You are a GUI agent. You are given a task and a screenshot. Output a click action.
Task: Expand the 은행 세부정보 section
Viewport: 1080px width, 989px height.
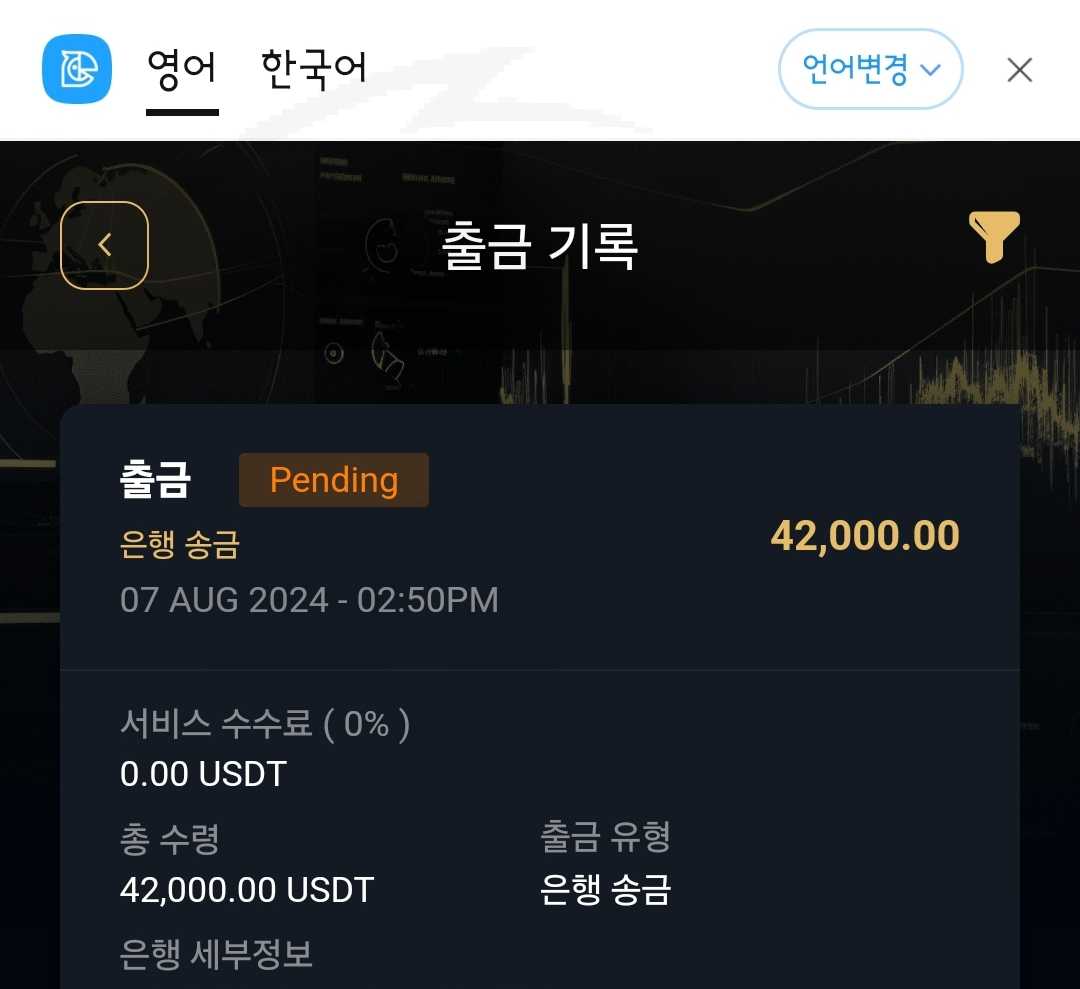point(216,955)
